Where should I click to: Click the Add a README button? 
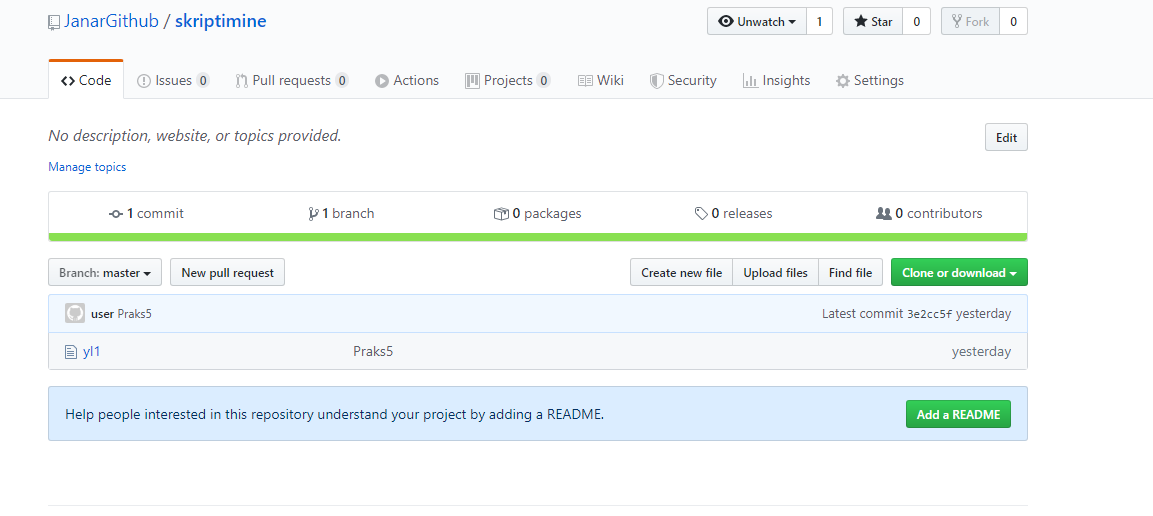958,415
